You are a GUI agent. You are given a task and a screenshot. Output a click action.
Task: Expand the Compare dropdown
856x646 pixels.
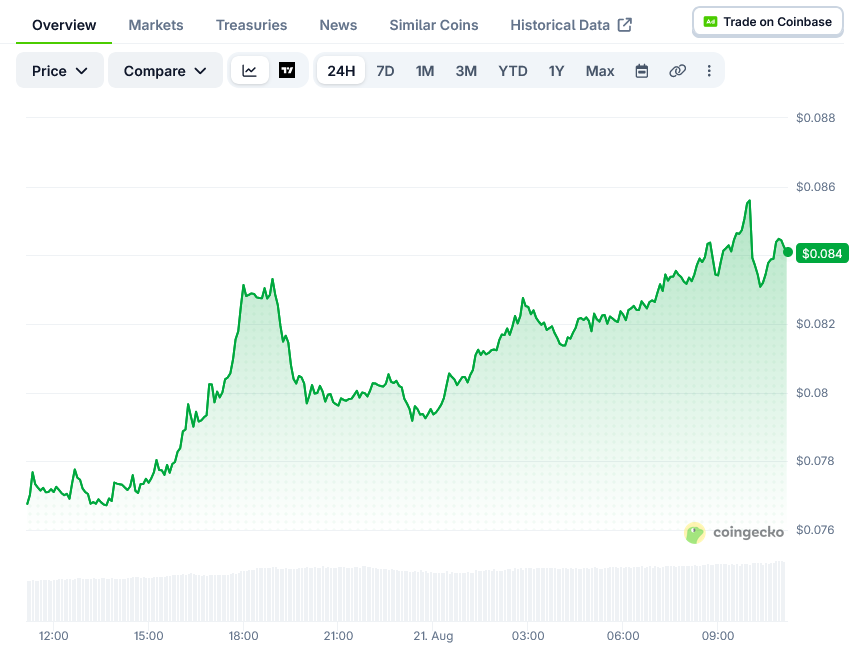(x=165, y=70)
